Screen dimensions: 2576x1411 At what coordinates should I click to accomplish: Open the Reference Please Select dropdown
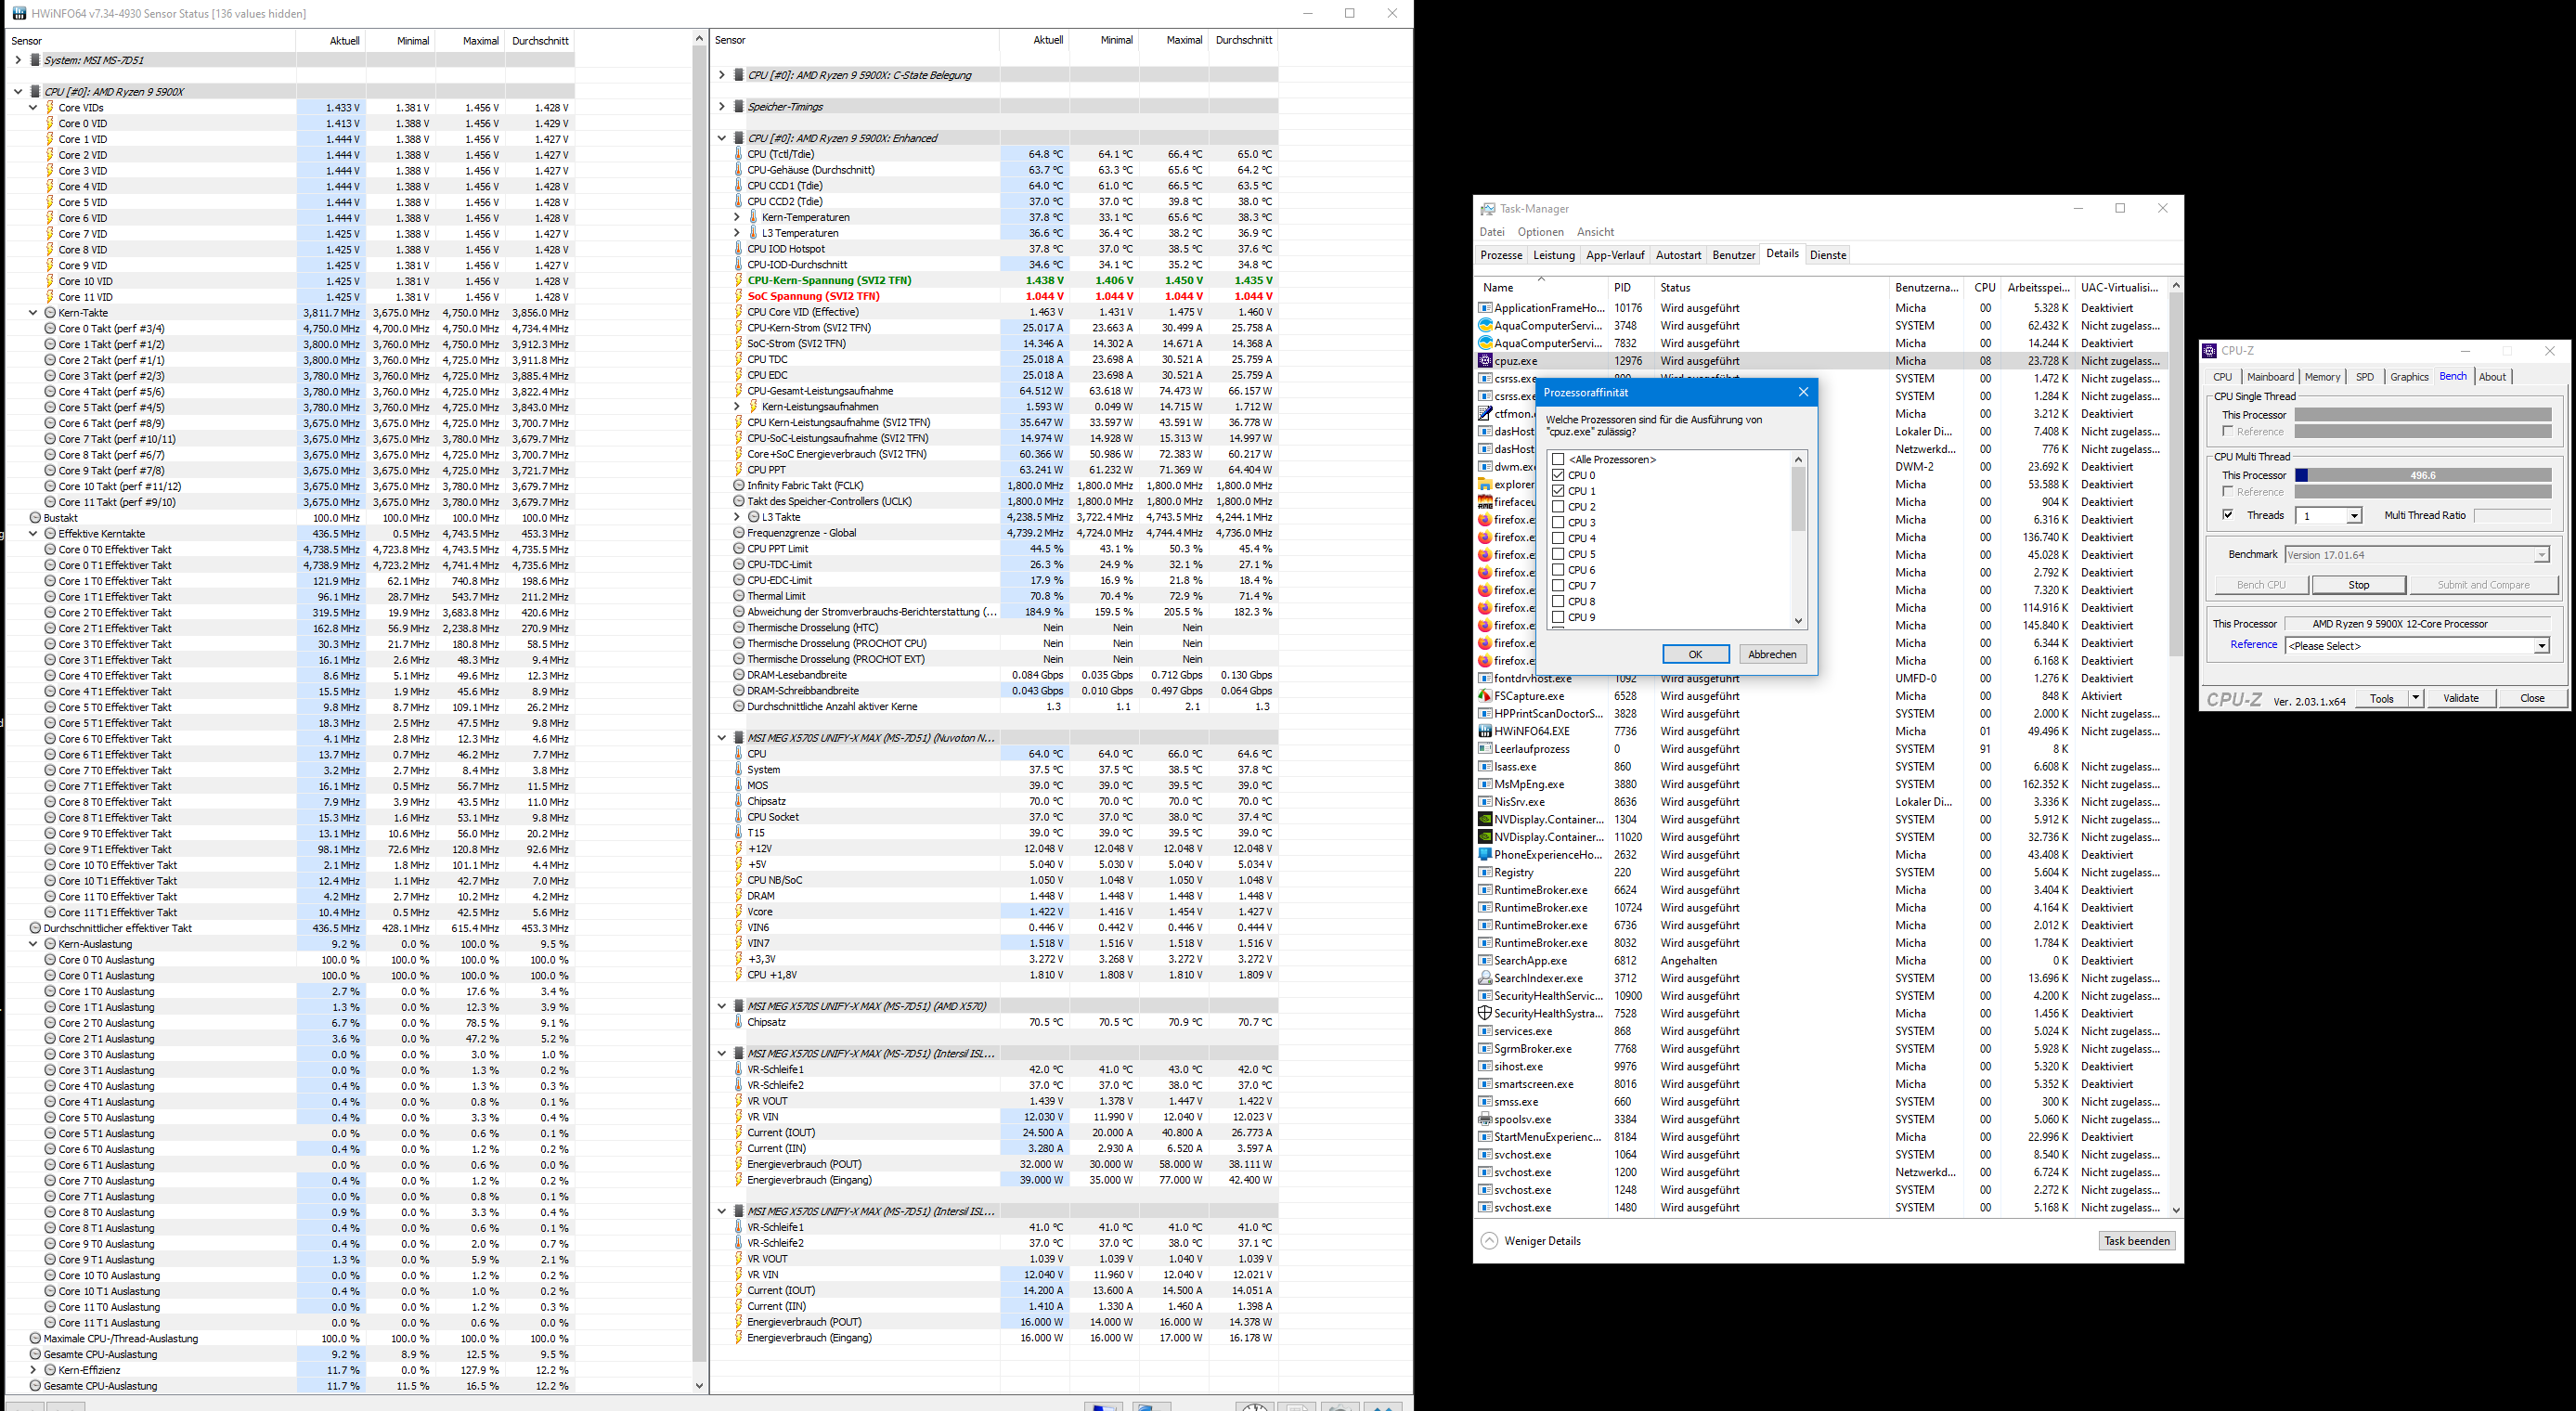pos(2540,646)
